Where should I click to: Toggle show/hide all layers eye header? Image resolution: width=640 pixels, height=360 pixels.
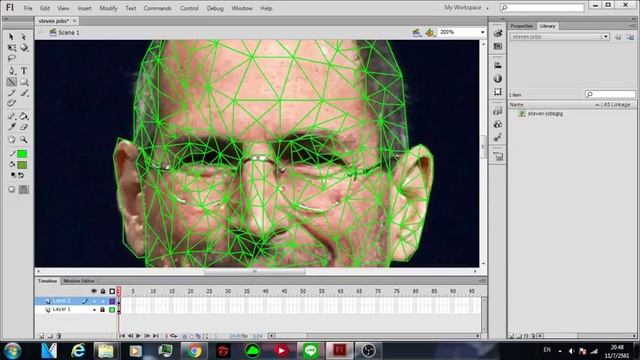click(94, 291)
